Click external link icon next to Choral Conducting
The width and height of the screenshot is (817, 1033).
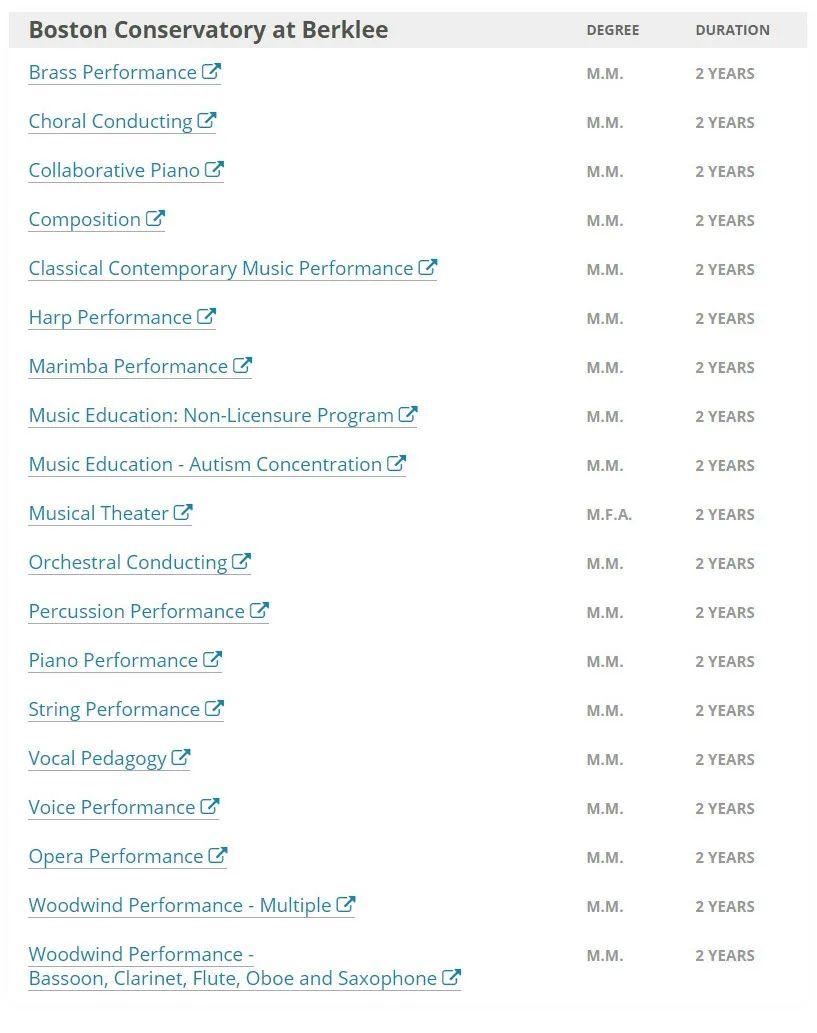point(207,121)
